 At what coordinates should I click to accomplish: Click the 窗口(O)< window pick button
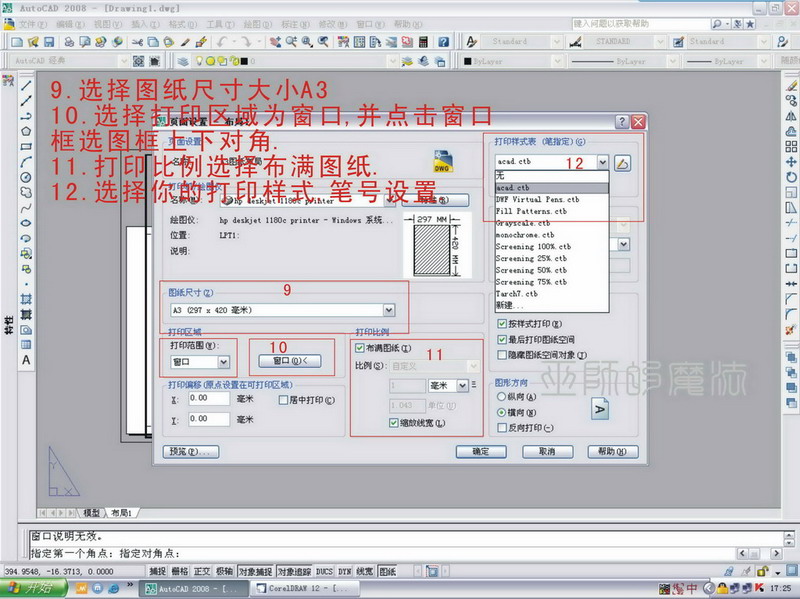pos(290,361)
